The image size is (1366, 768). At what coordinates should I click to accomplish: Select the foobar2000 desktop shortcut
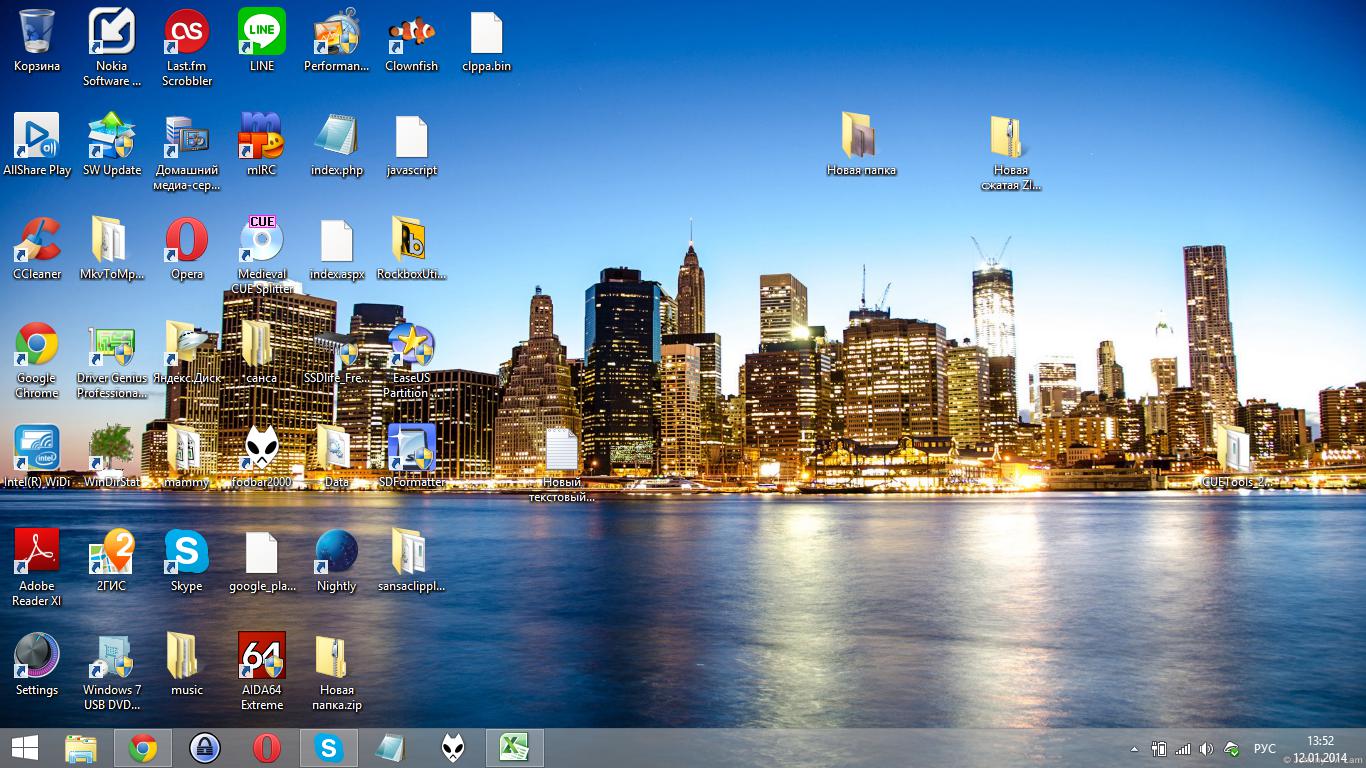tap(261, 451)
